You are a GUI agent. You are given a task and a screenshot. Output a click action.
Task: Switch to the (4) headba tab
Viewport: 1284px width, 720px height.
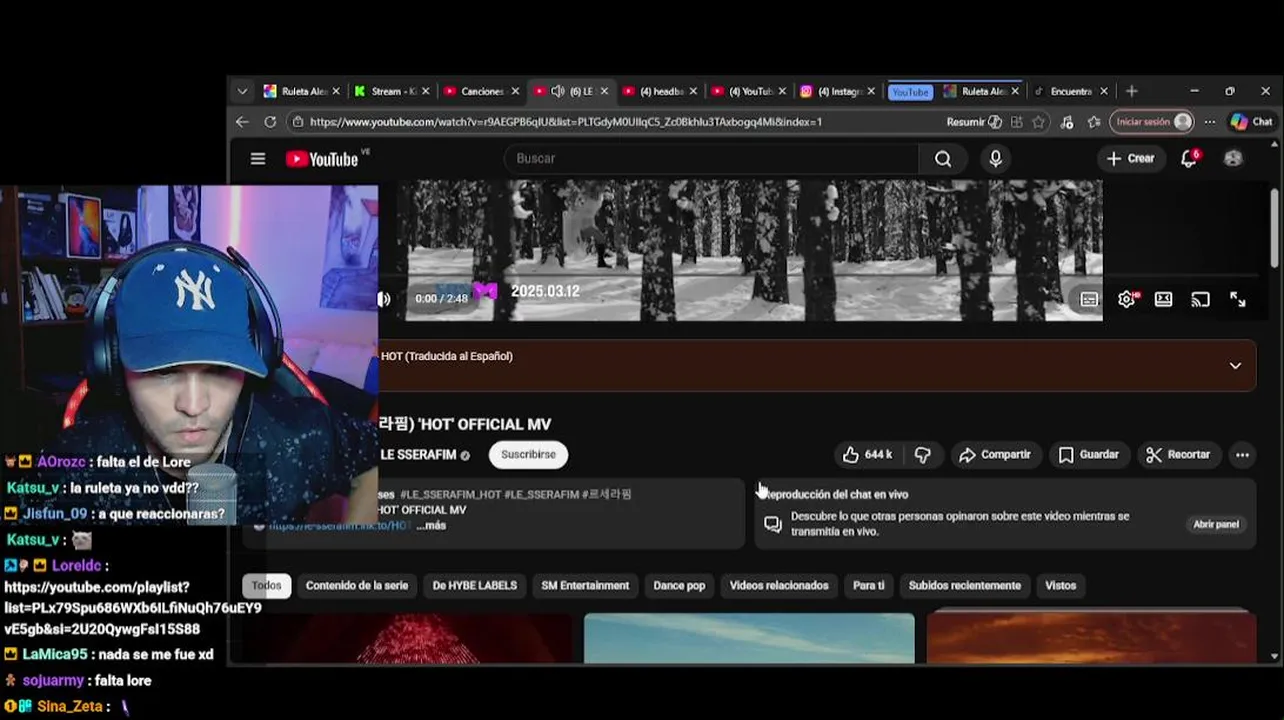[x=659, y=91]
